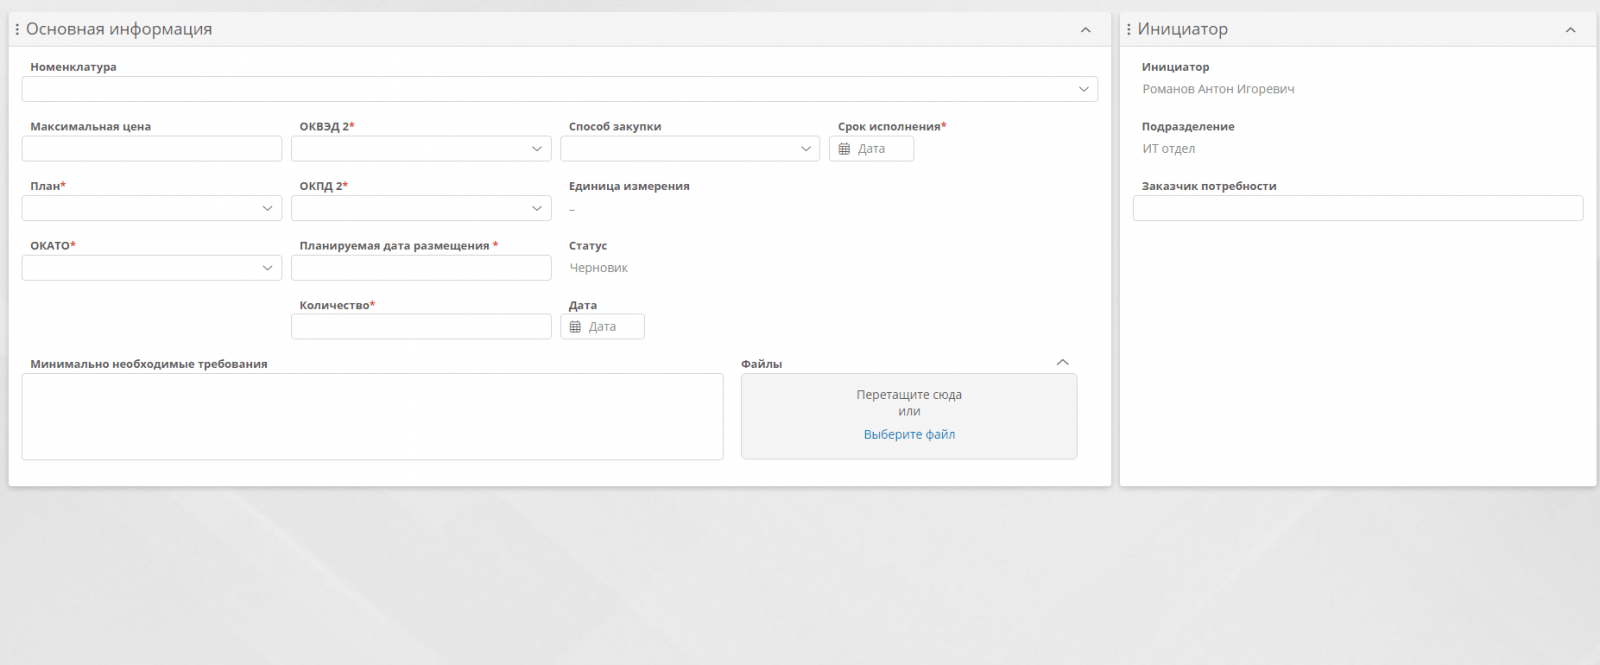This screenshot has width=1600, height=665.
Task: Collapse the Основная информация panel
Action: (x=1085, y=30)
